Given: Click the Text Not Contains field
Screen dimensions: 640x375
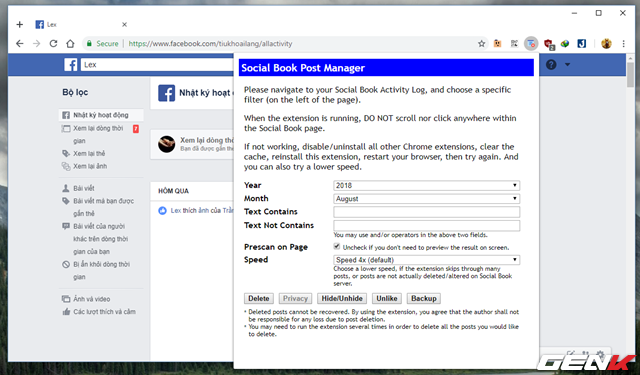Looking at the screenshot, I should [x=427, y=226].
